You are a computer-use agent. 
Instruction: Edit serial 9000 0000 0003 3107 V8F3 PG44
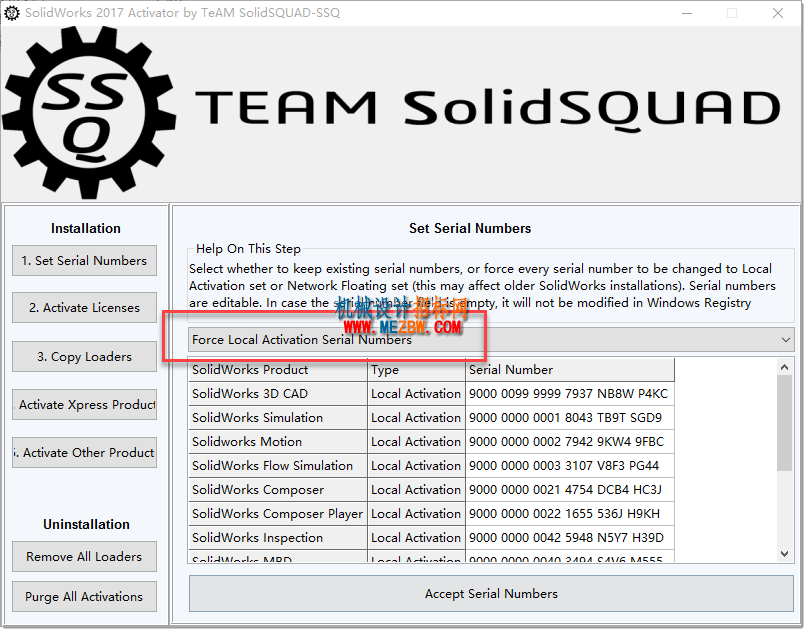(x=570, y=466)
